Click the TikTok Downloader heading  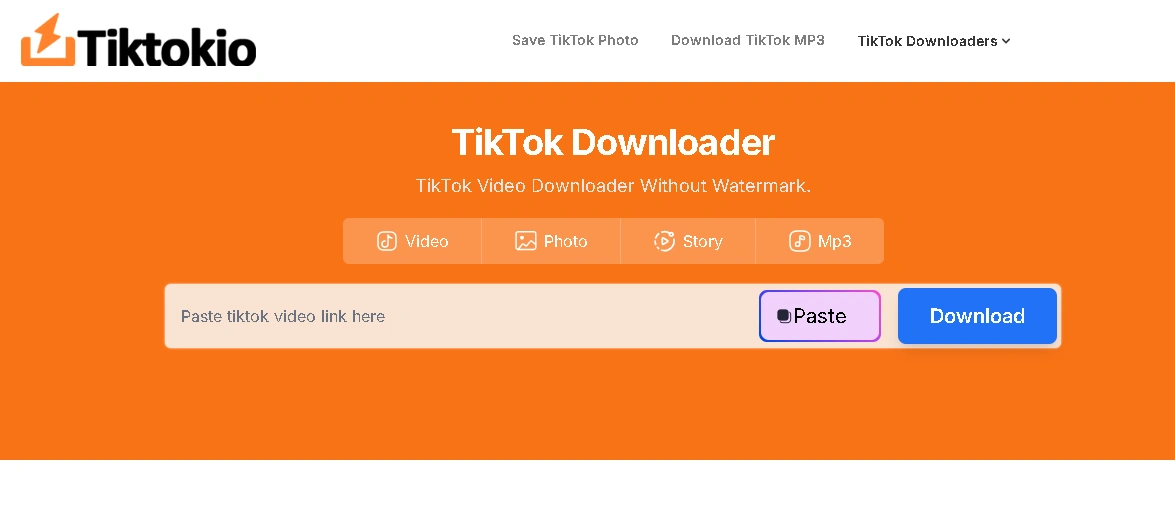tap(613, 142)
